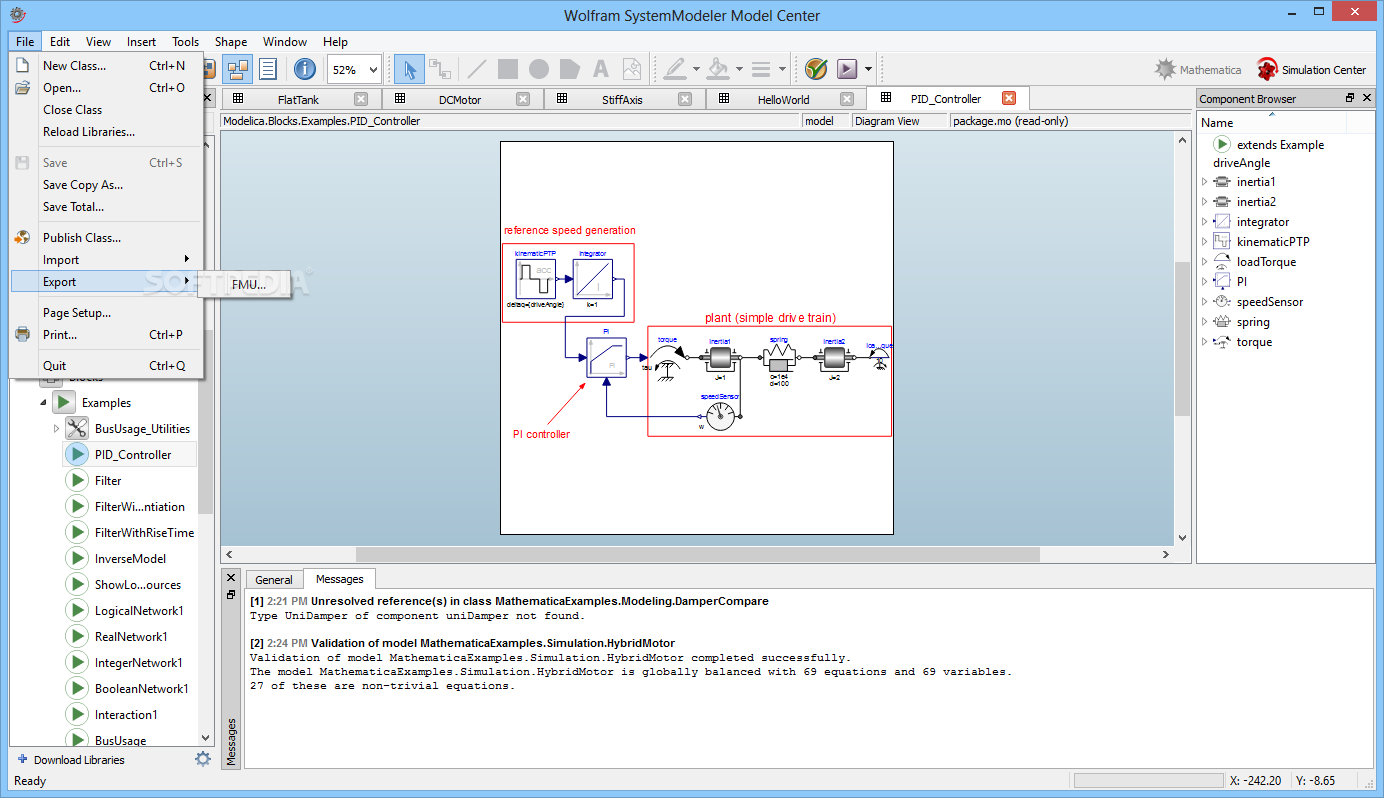This screenshot has height=798, width=1384.
Task: Select the Text tool
Action: 601,69
